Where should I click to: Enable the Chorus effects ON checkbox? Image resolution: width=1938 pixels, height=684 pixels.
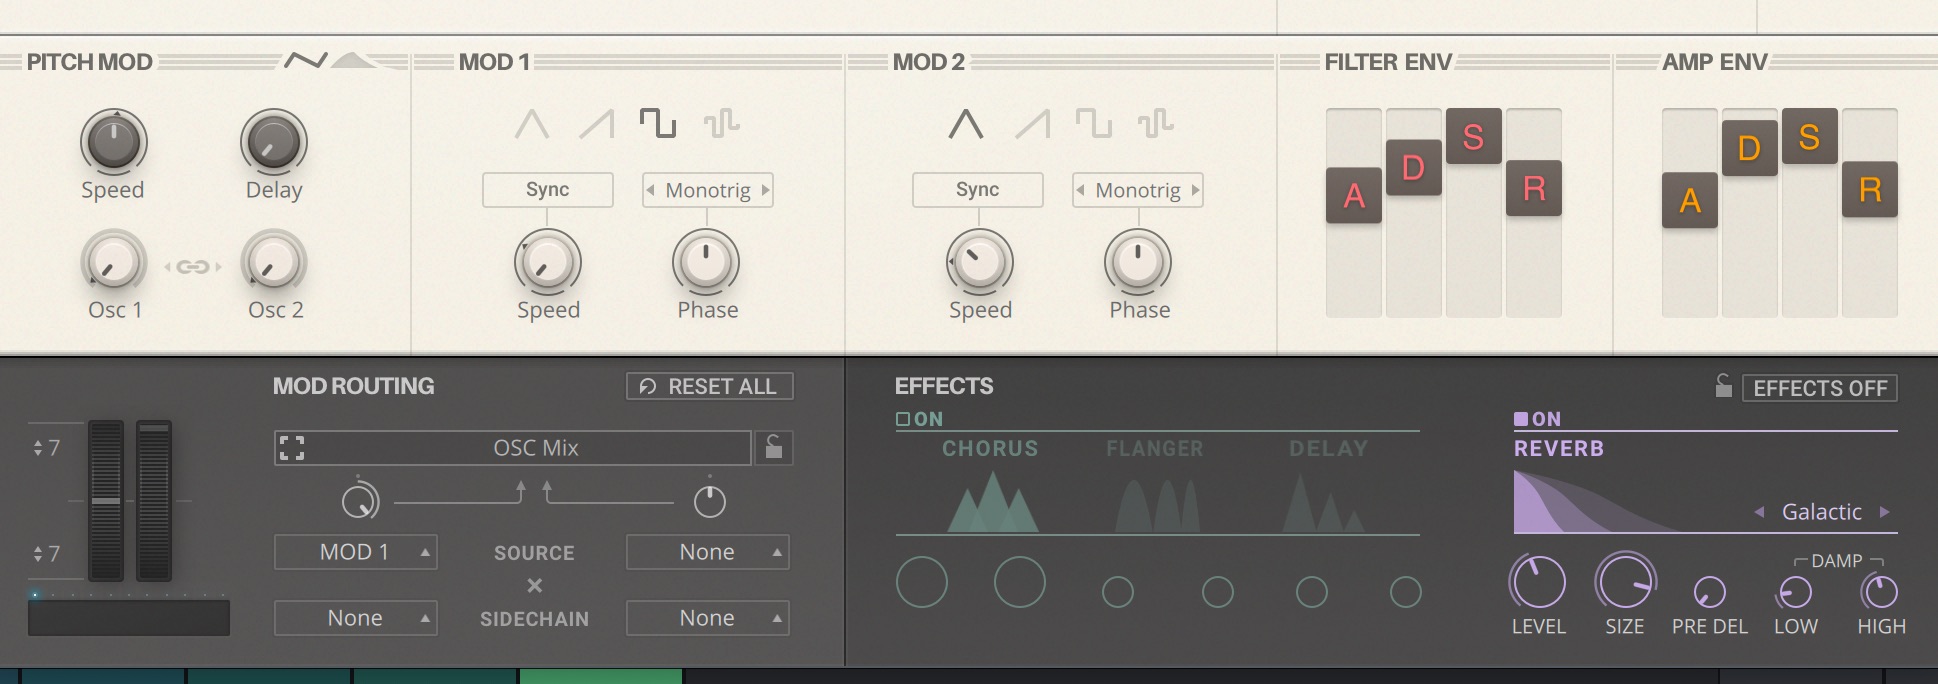[x=903, y=419]
